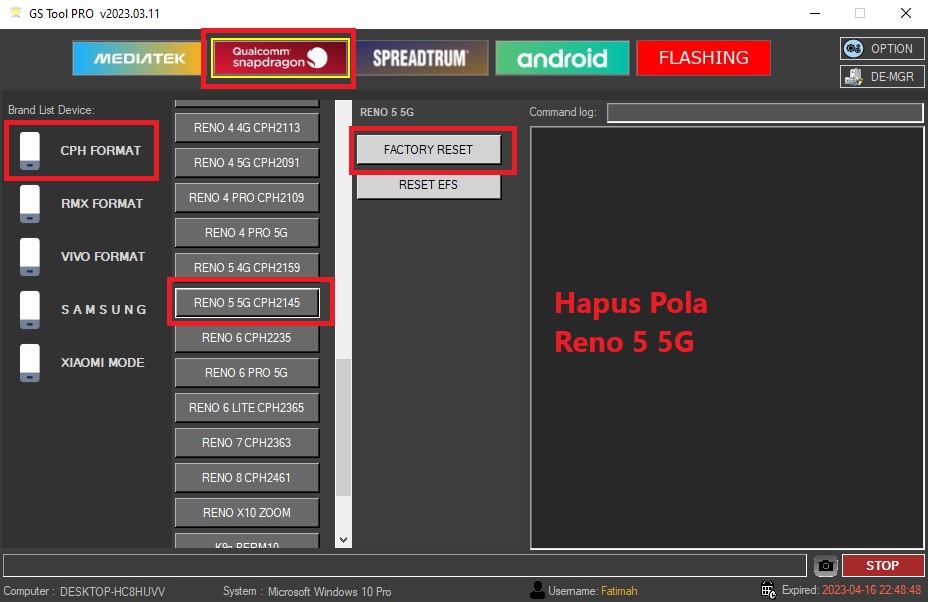This screenshot has width=928, height=602.
Task: Click the DE-MGR computer icon
Action: (853, 77)
